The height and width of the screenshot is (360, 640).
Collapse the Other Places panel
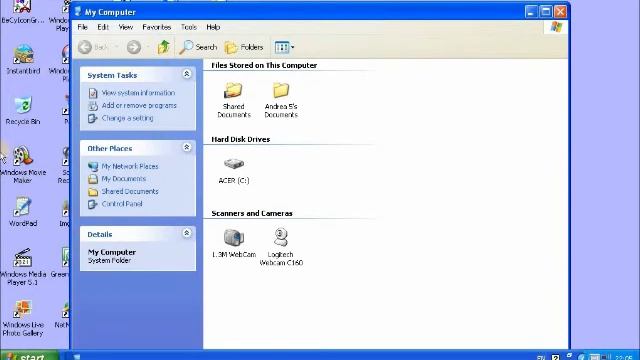click(x=187, y=147)
